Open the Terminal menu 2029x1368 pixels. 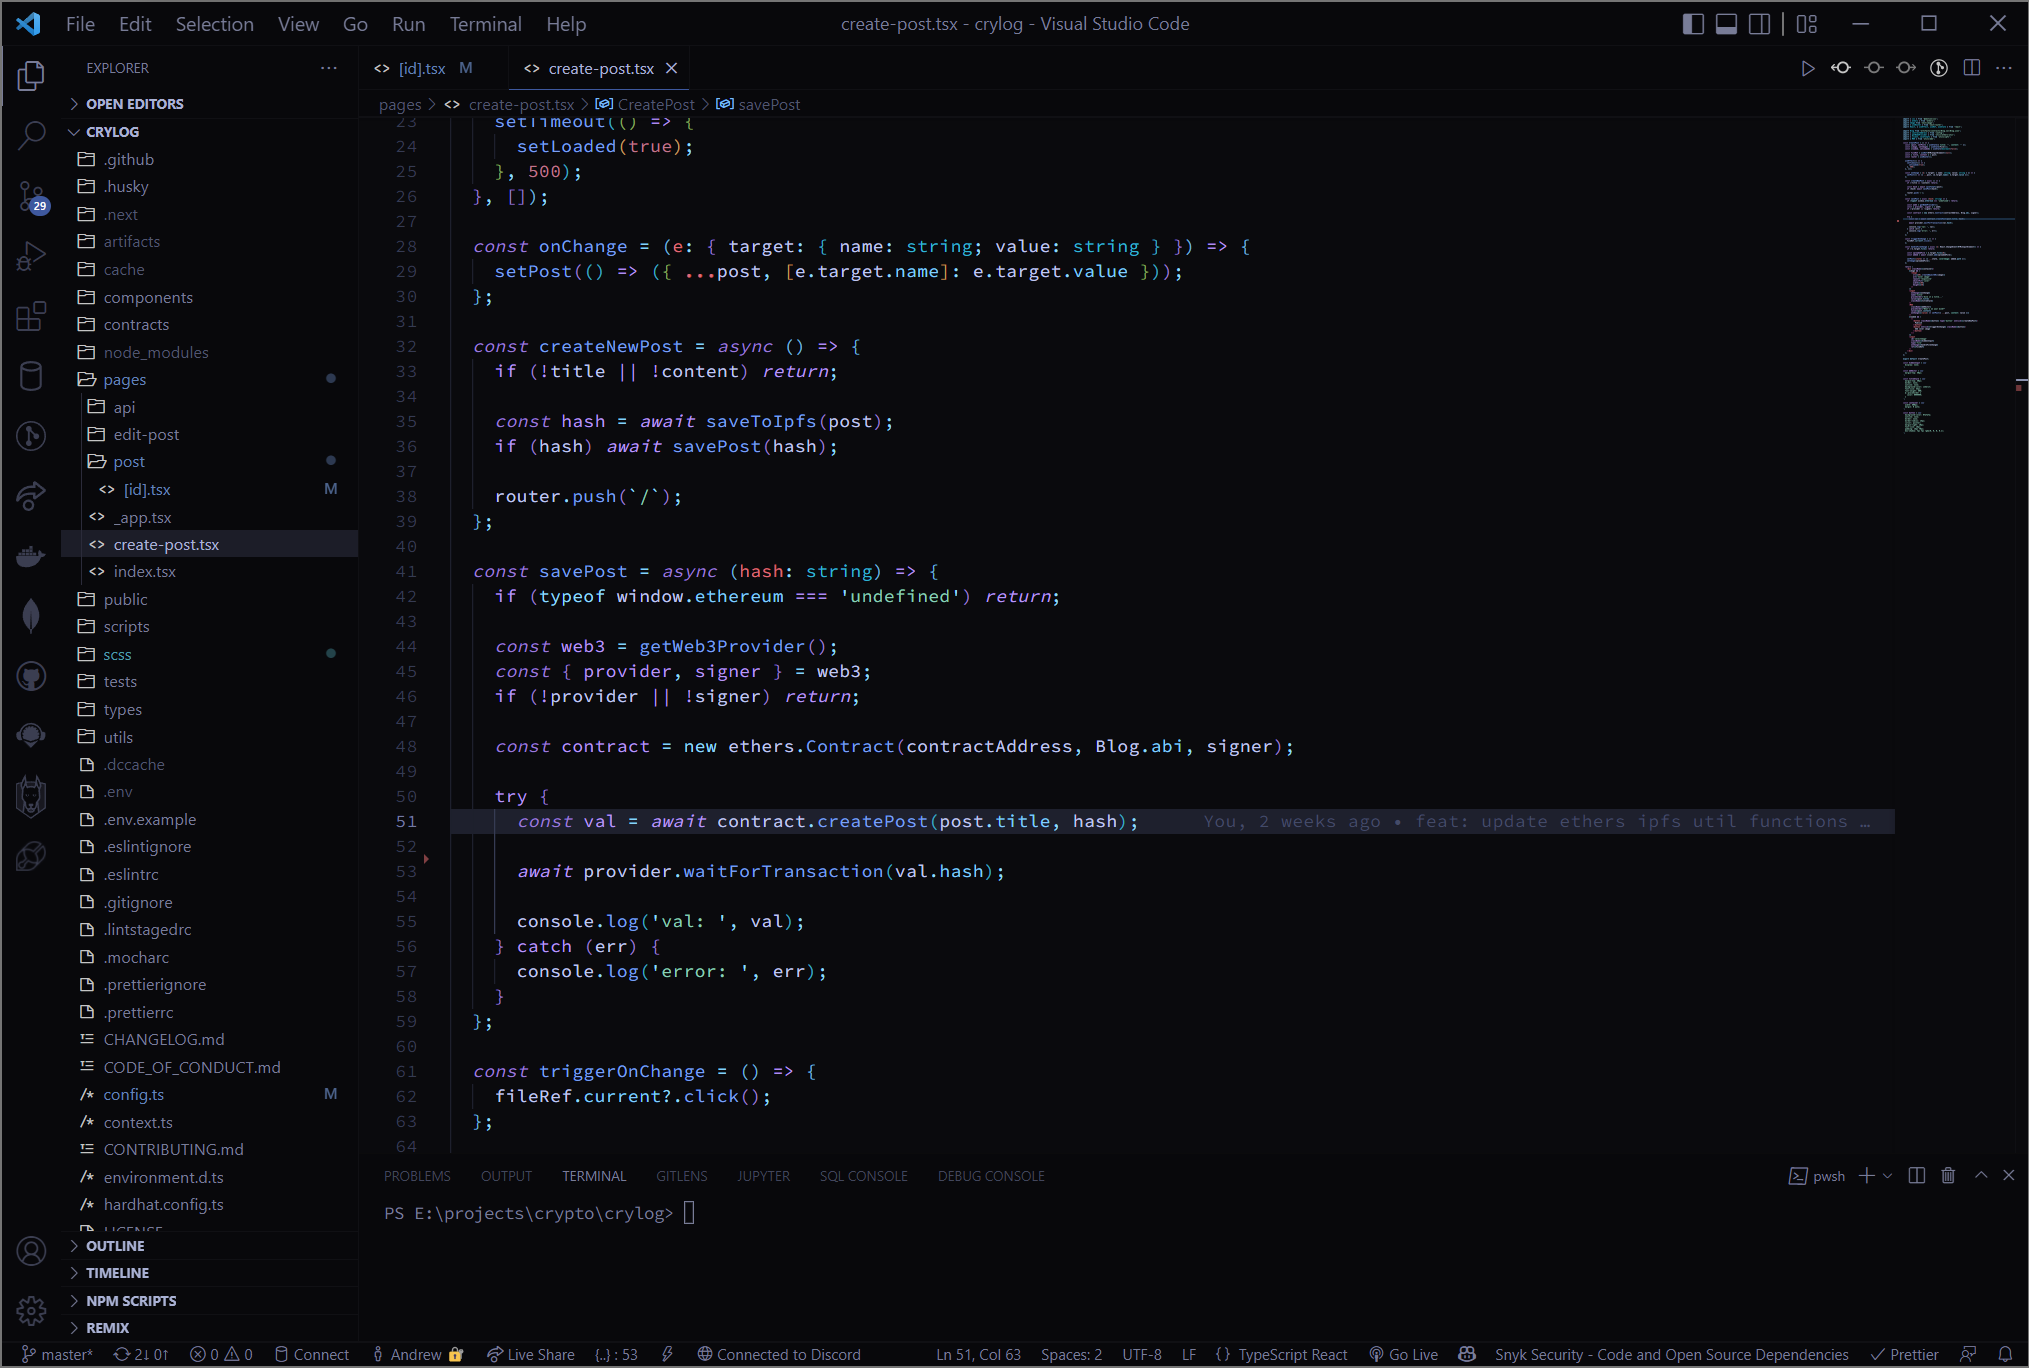pyautogui.click(x=485, y=24)
